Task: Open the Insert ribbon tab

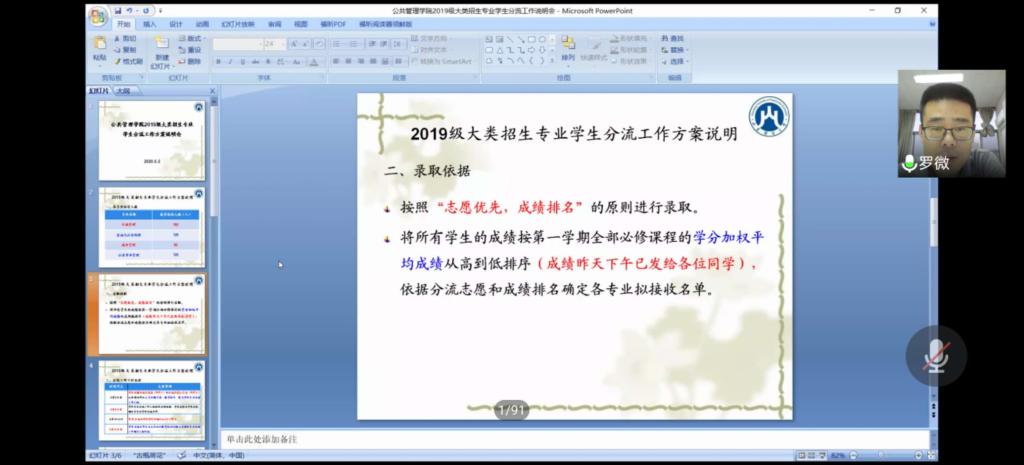Action: coord(149,23)
